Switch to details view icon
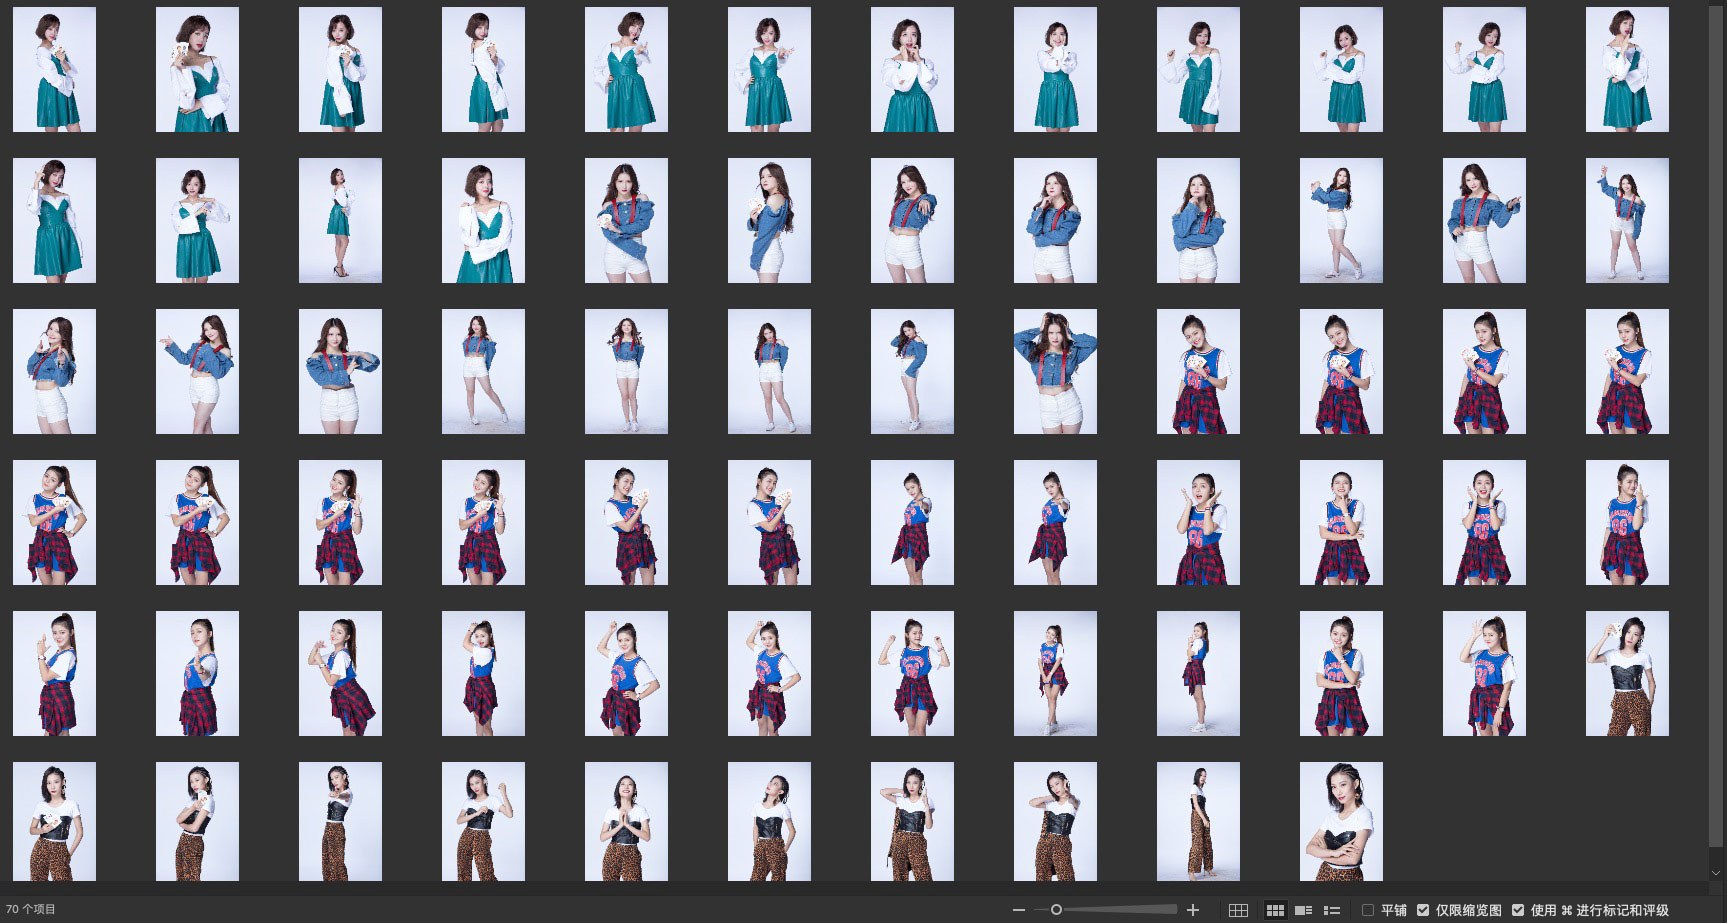 (1303, 910)
